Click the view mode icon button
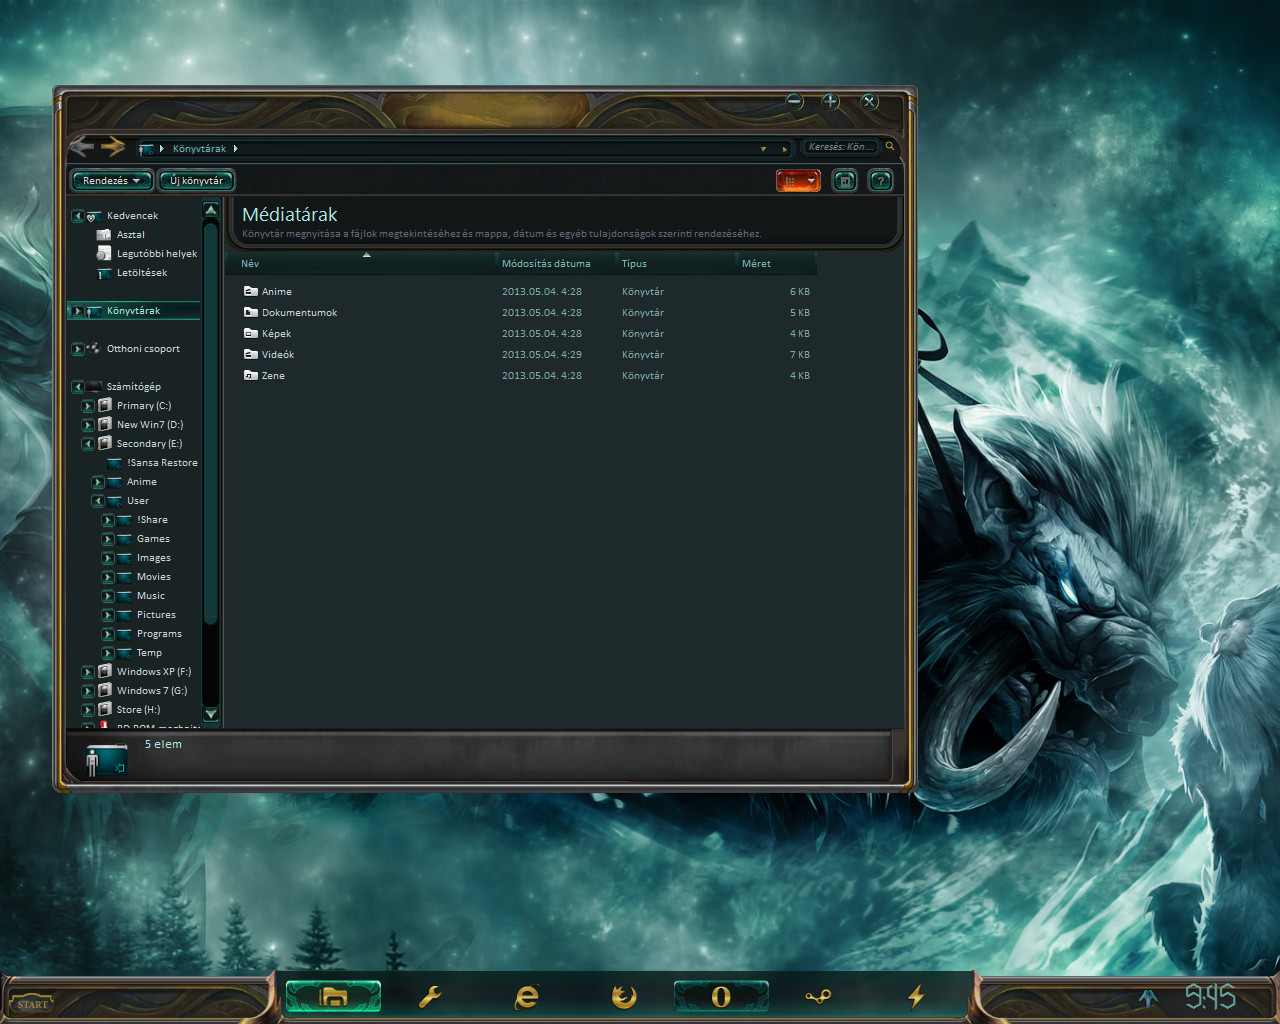 (x=789, y=181)
